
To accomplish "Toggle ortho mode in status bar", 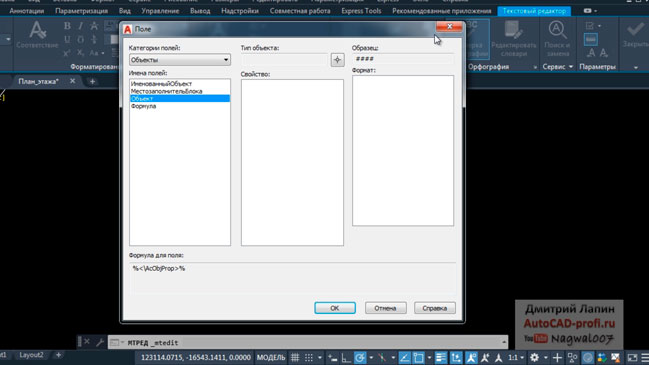I will point(346,358).
